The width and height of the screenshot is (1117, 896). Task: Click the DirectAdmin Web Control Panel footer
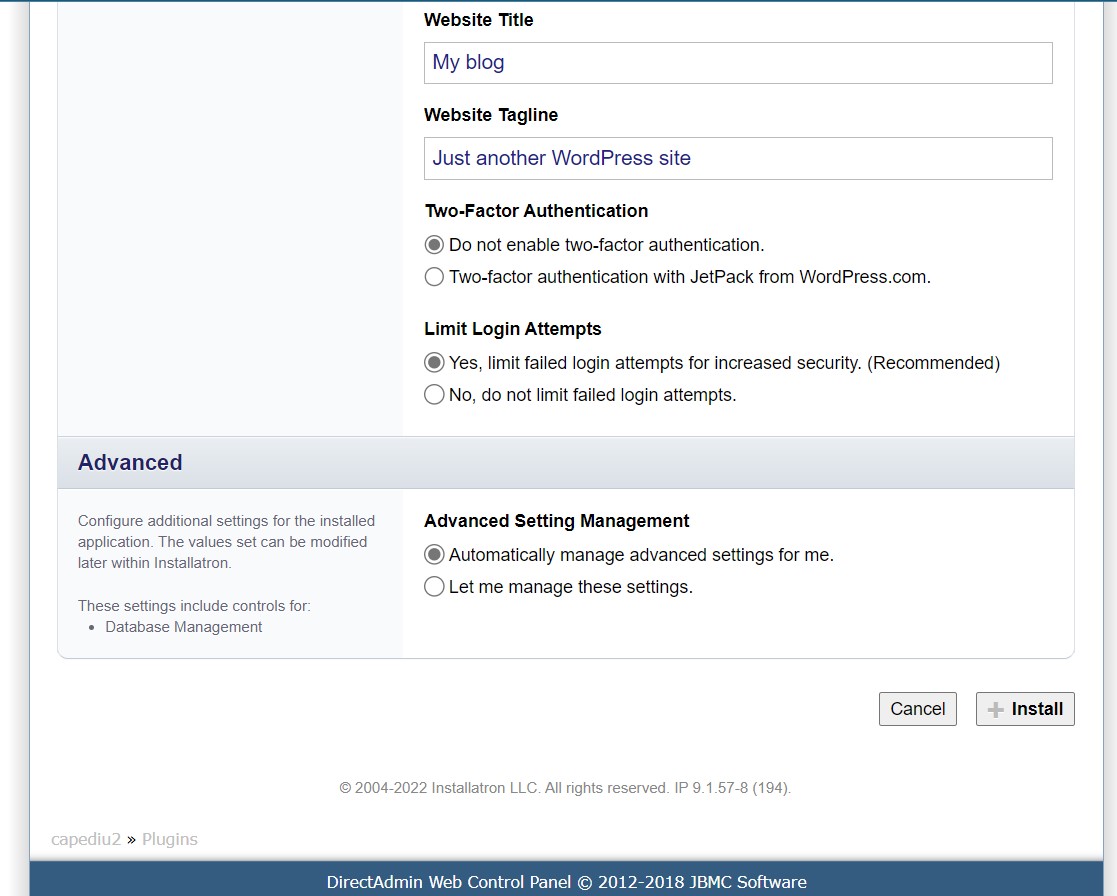click(566, 882)
